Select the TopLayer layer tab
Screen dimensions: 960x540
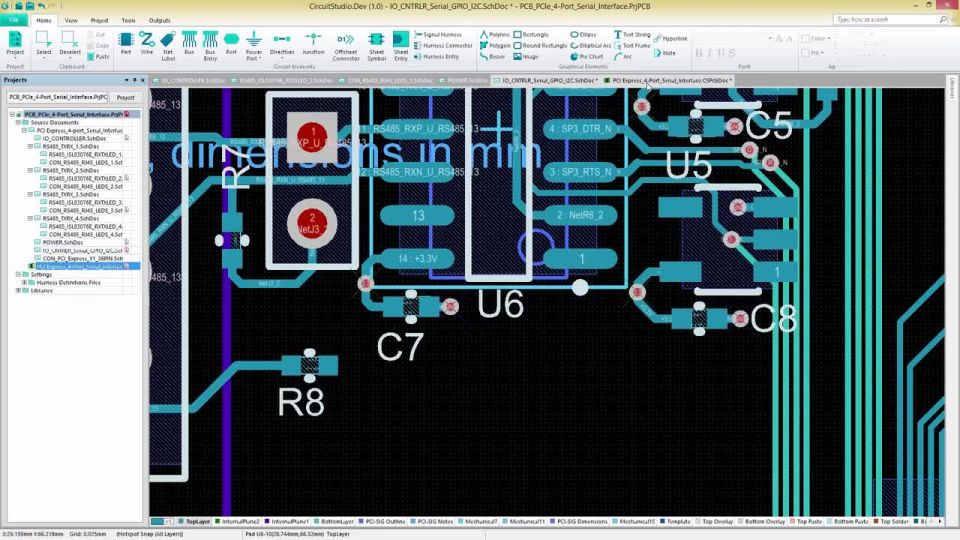195,522
